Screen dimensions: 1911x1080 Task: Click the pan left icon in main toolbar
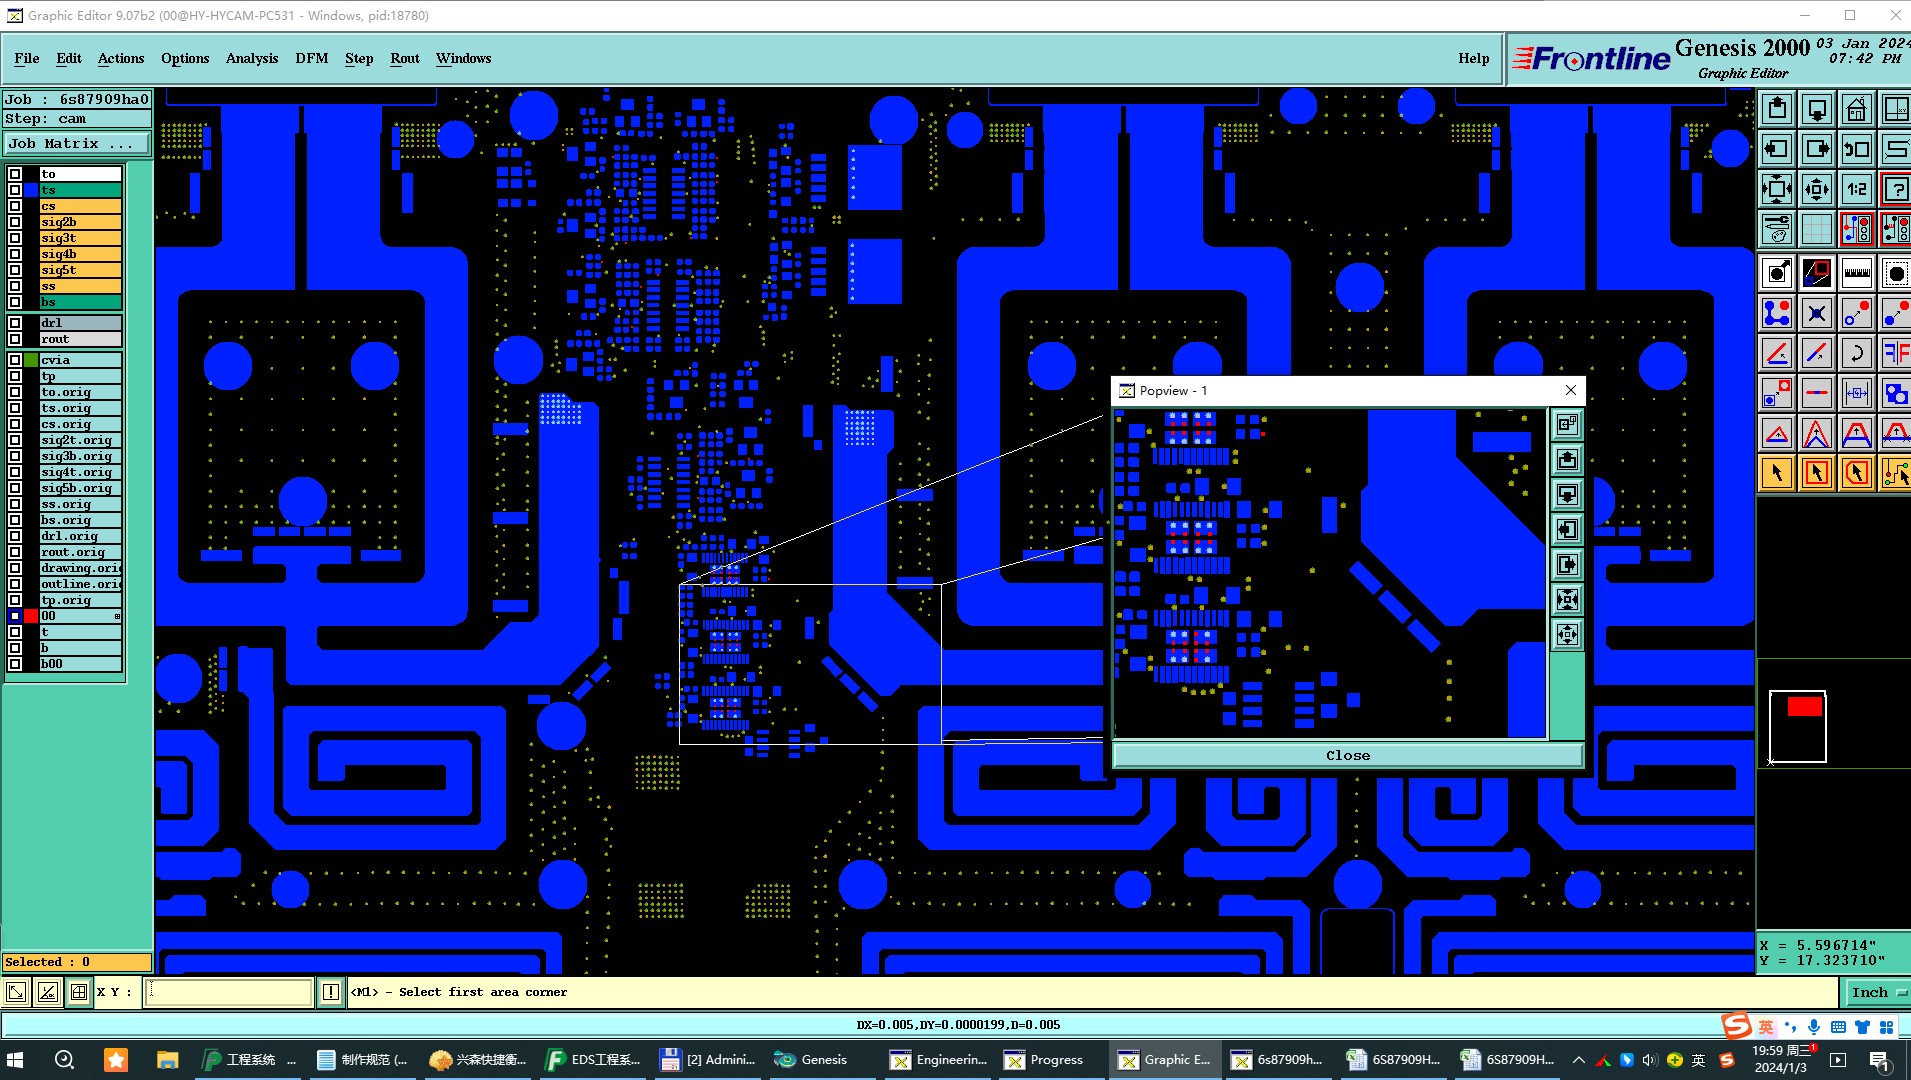pos(1777,149)
